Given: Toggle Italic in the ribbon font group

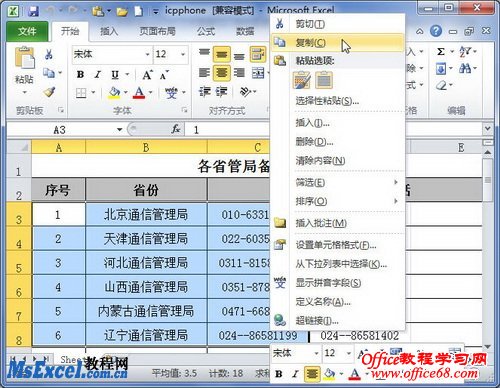Looking at the screenshot, I should point(97,74).
